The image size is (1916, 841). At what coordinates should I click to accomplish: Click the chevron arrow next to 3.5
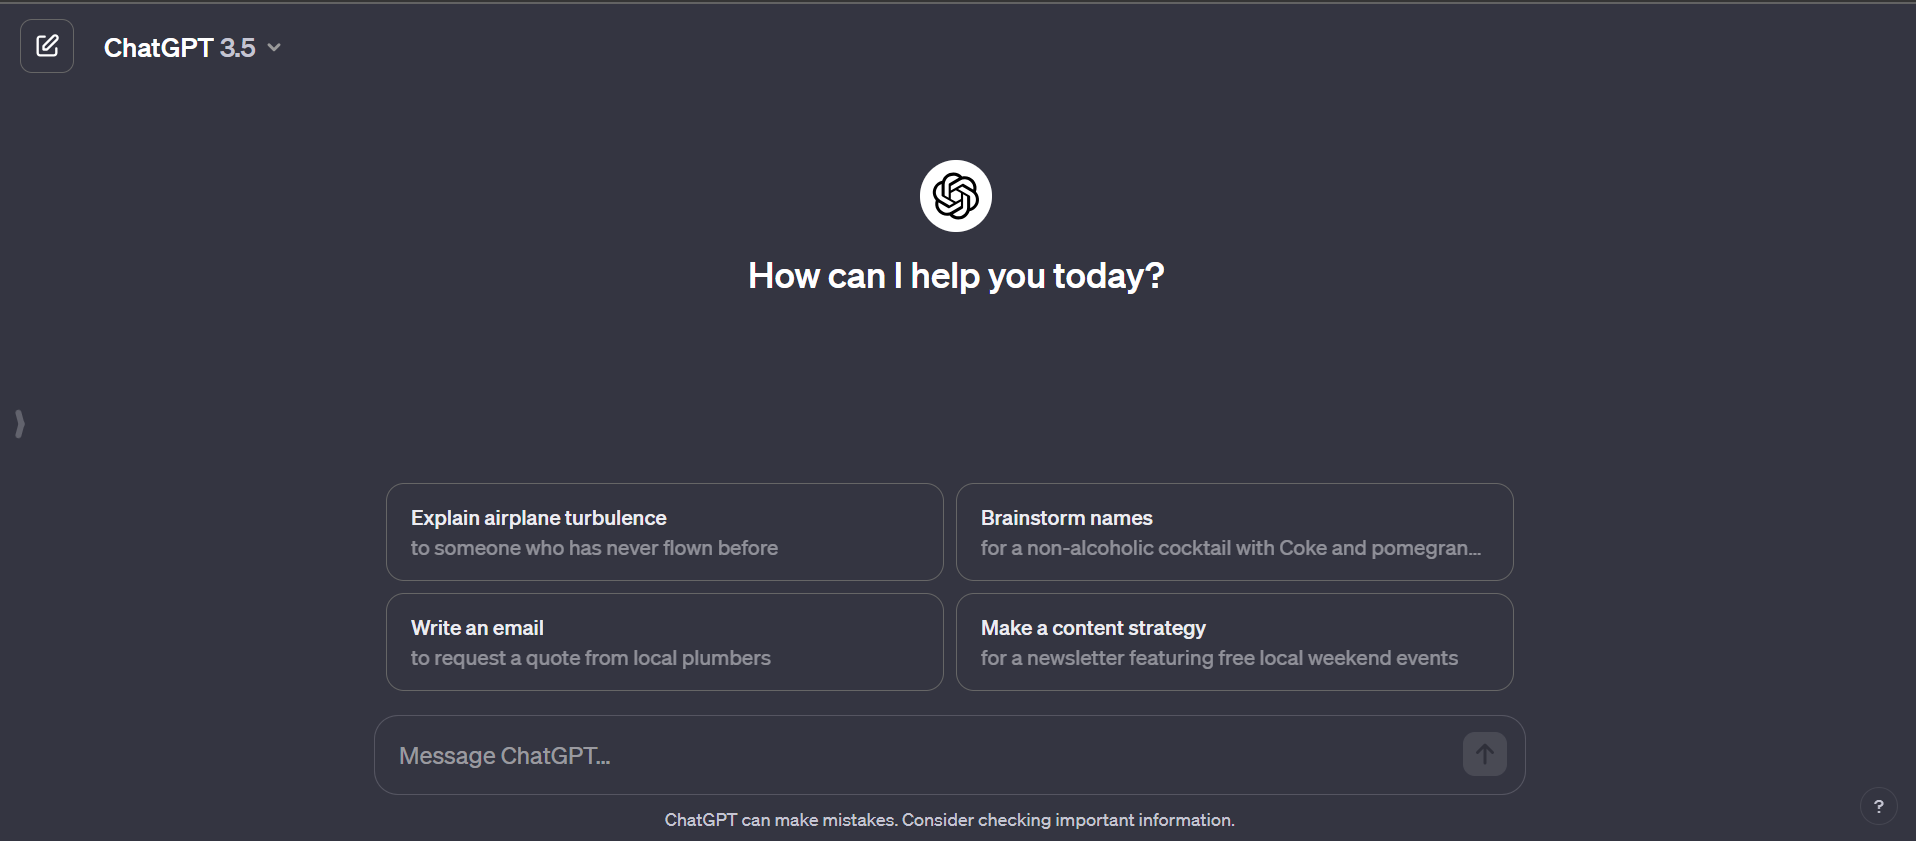[x=274, y=48]
